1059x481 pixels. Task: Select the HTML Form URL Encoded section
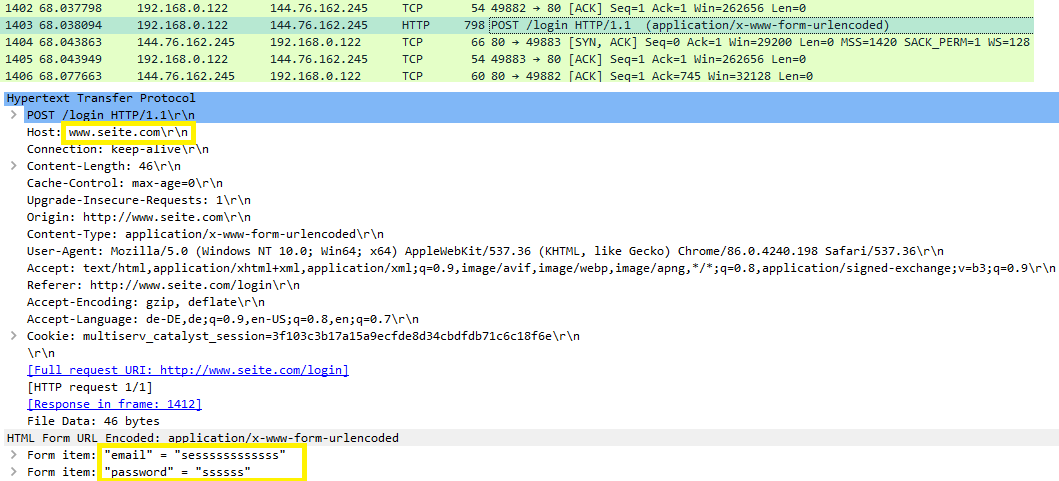coord(202,438)
